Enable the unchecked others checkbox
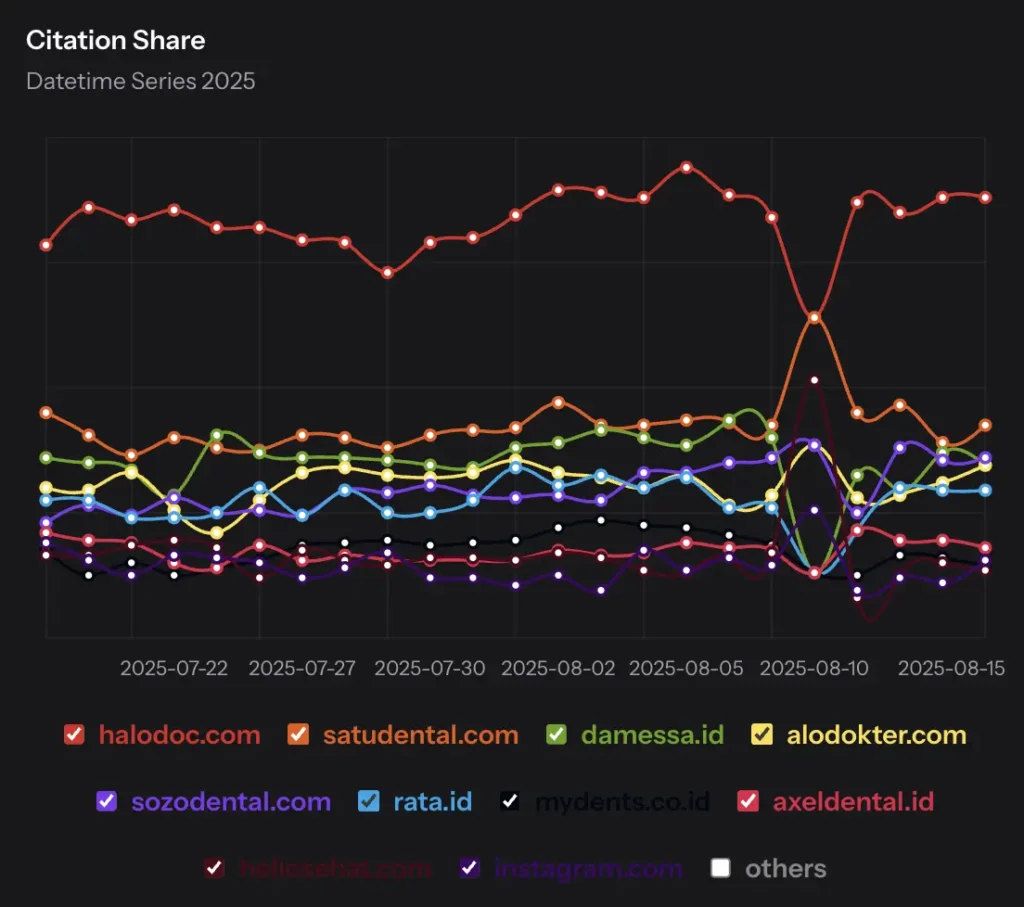The width and height of the screenshot is (1024, 907). [x=721, y=868]
